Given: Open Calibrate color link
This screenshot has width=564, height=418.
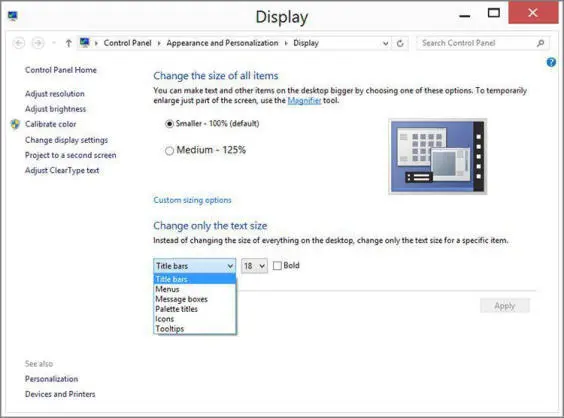Looking at the screenshot, I should (x=50, y=124).
